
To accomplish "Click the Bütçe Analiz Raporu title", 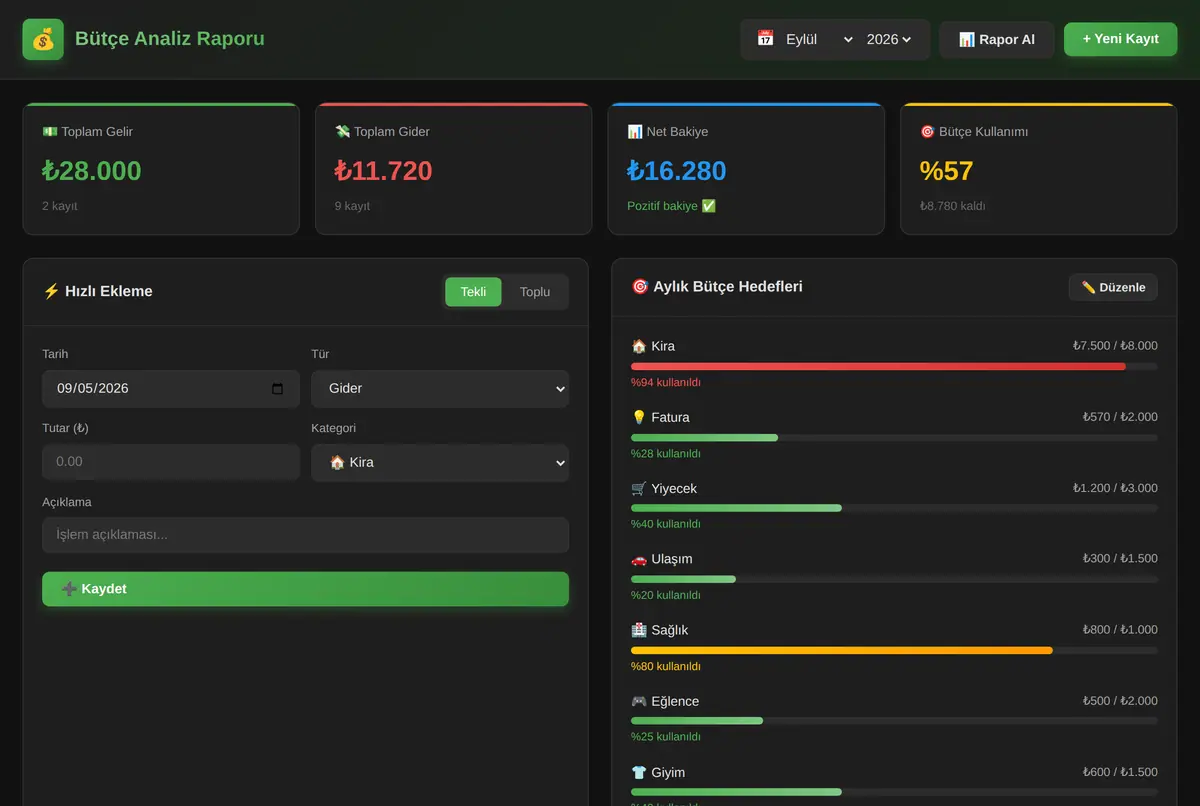I will pyautogui.click(x=170, y=39).
